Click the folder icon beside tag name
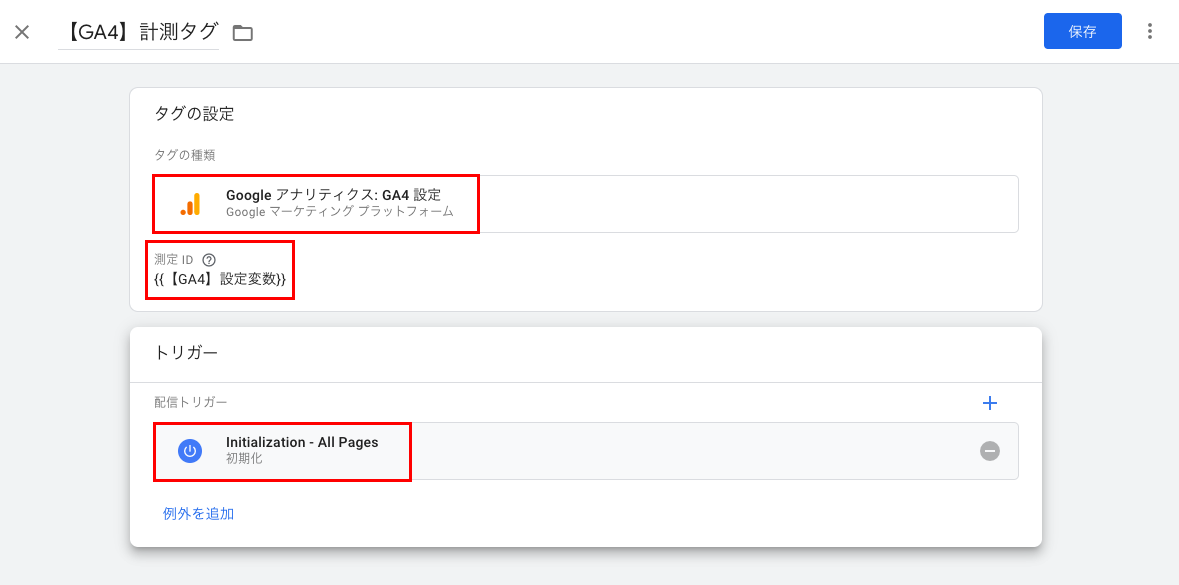Image resolution: width=1179 pixels, height=585 pixels. (243, 32)
